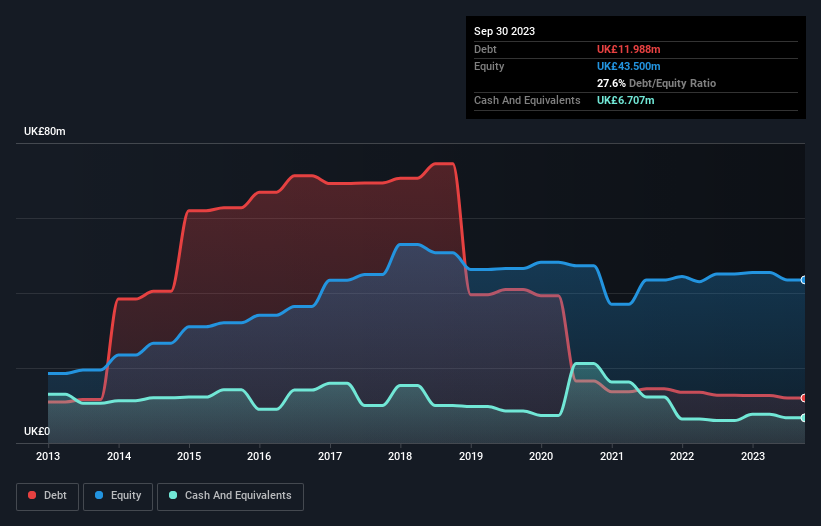The image size is (821, 526).
Task: Click the UK£0 y-axis label
Action: click(37, 431)
